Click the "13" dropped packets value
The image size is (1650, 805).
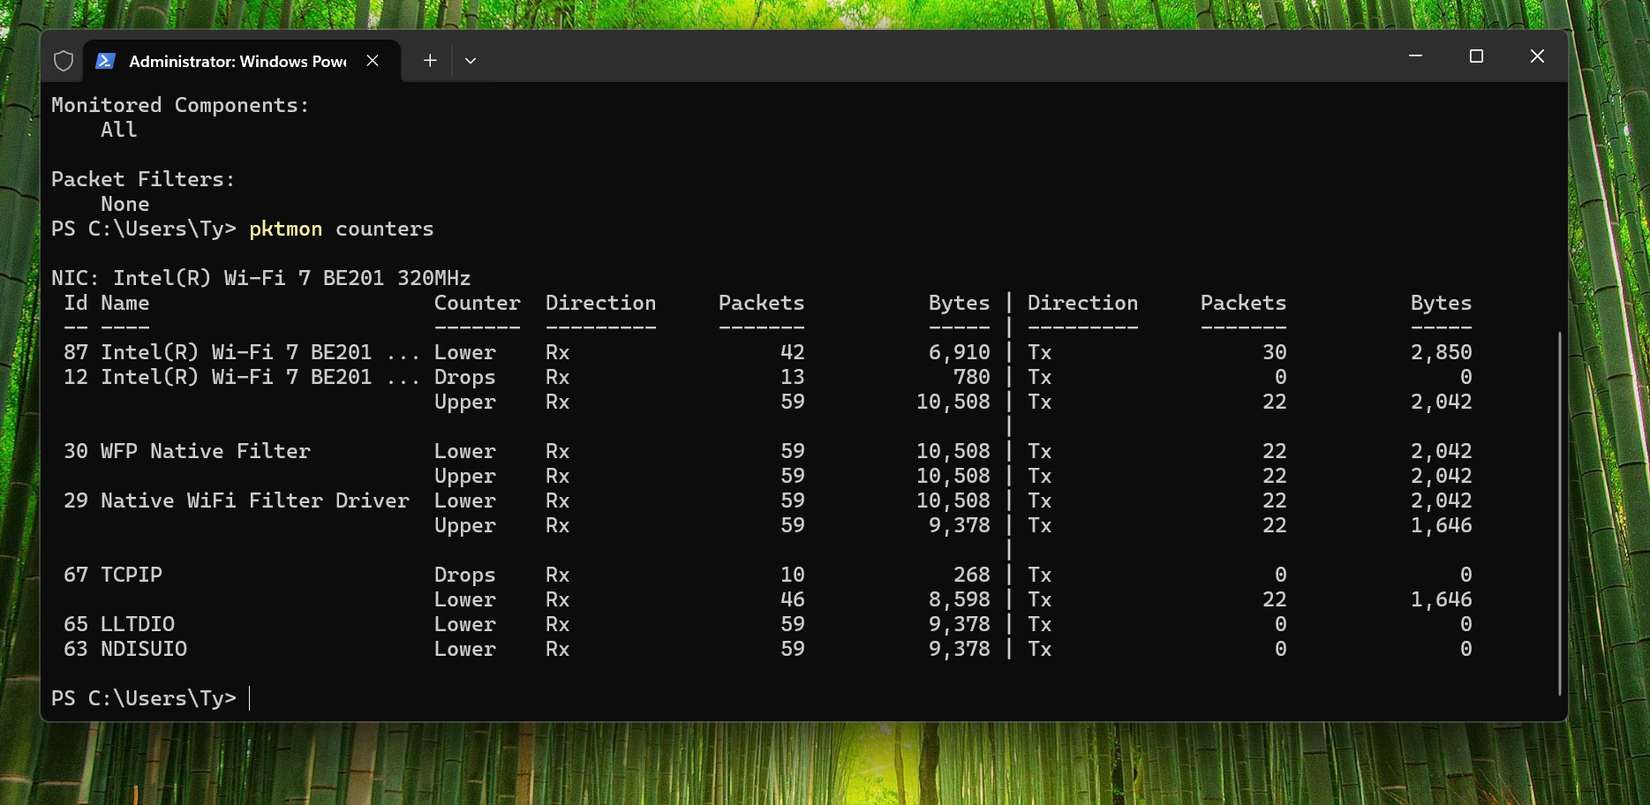(792, 377)
